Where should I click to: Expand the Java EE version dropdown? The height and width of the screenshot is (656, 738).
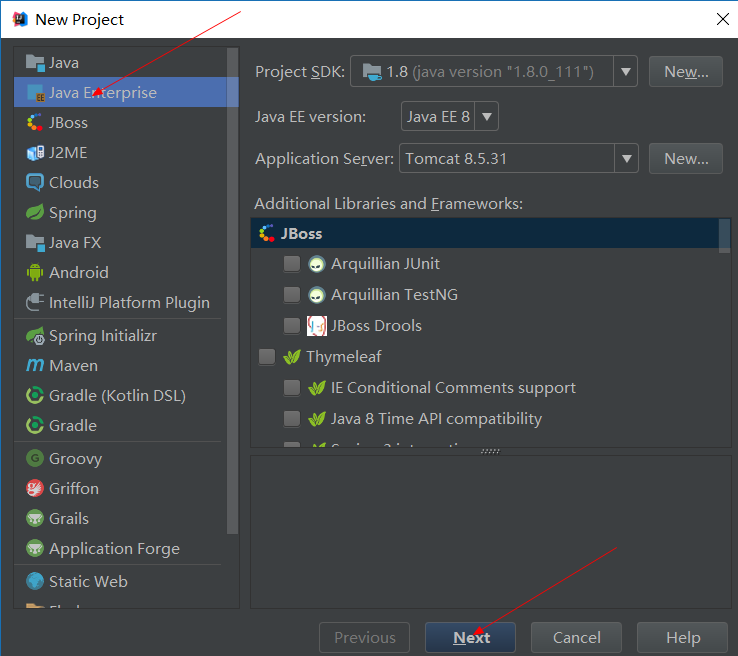coord(487,117)
